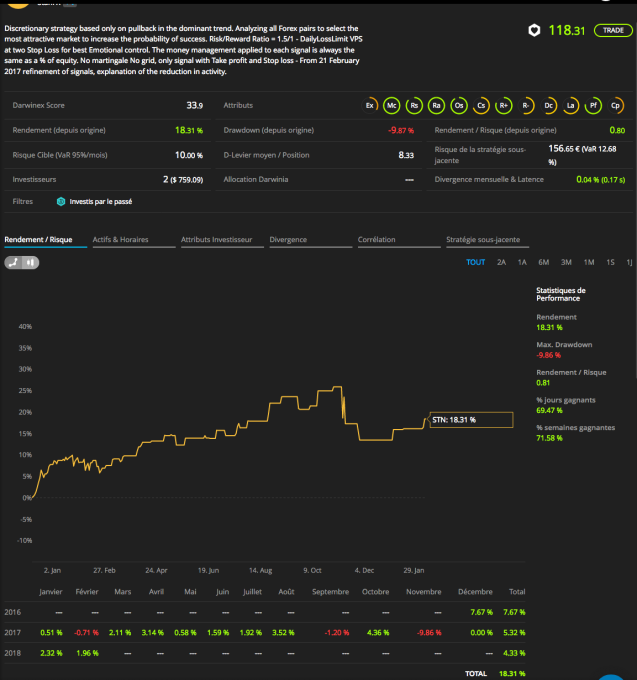Select the 2A time range

tap(501, 262)
